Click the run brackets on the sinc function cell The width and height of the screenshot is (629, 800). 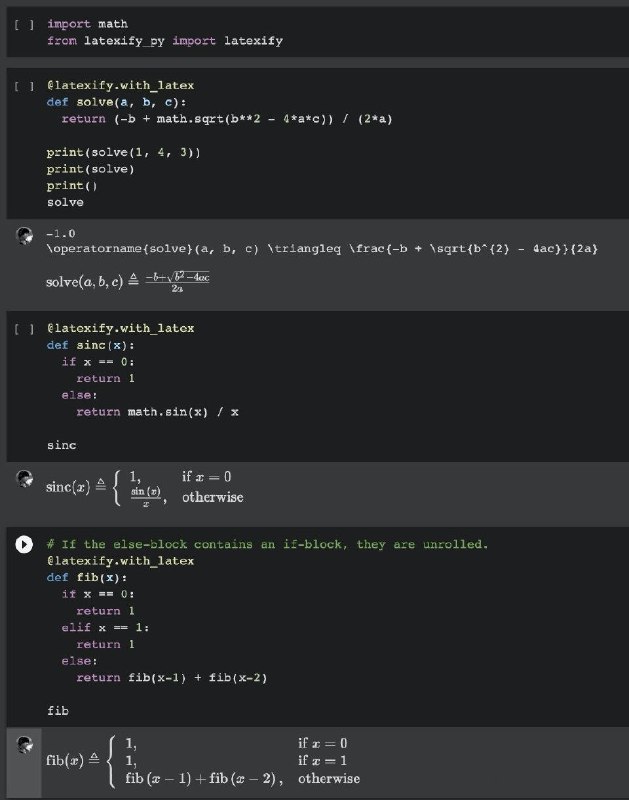(23, 327)
